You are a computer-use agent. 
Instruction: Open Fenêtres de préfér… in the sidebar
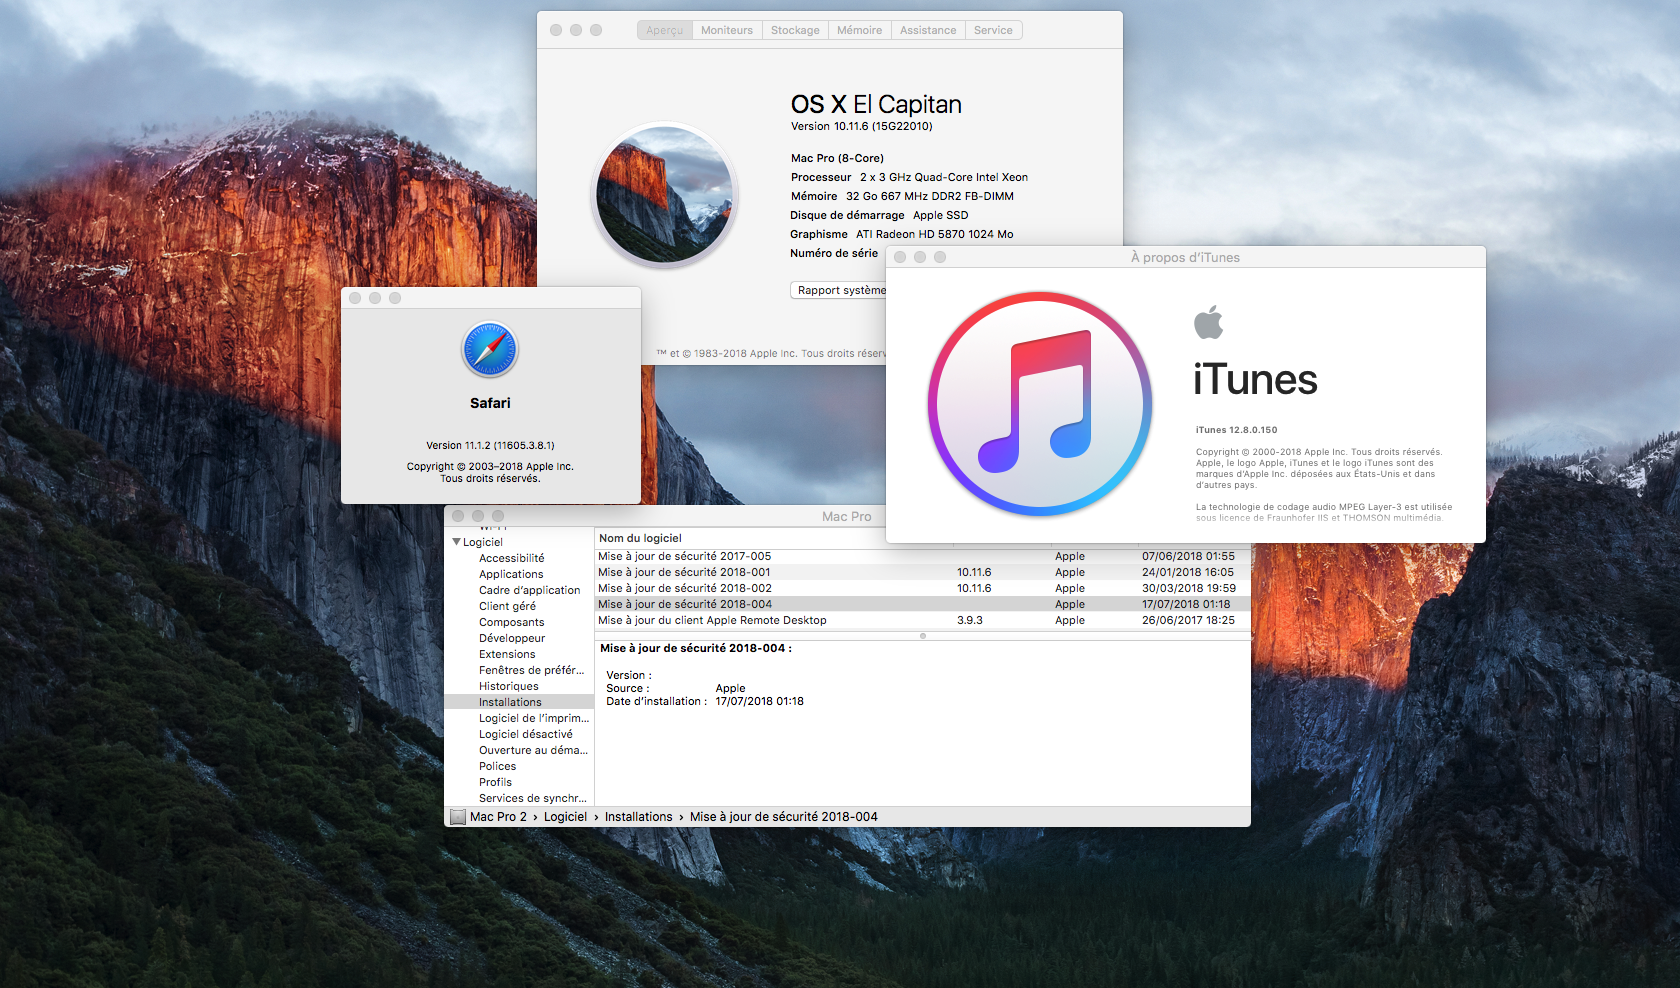(531, 670)
